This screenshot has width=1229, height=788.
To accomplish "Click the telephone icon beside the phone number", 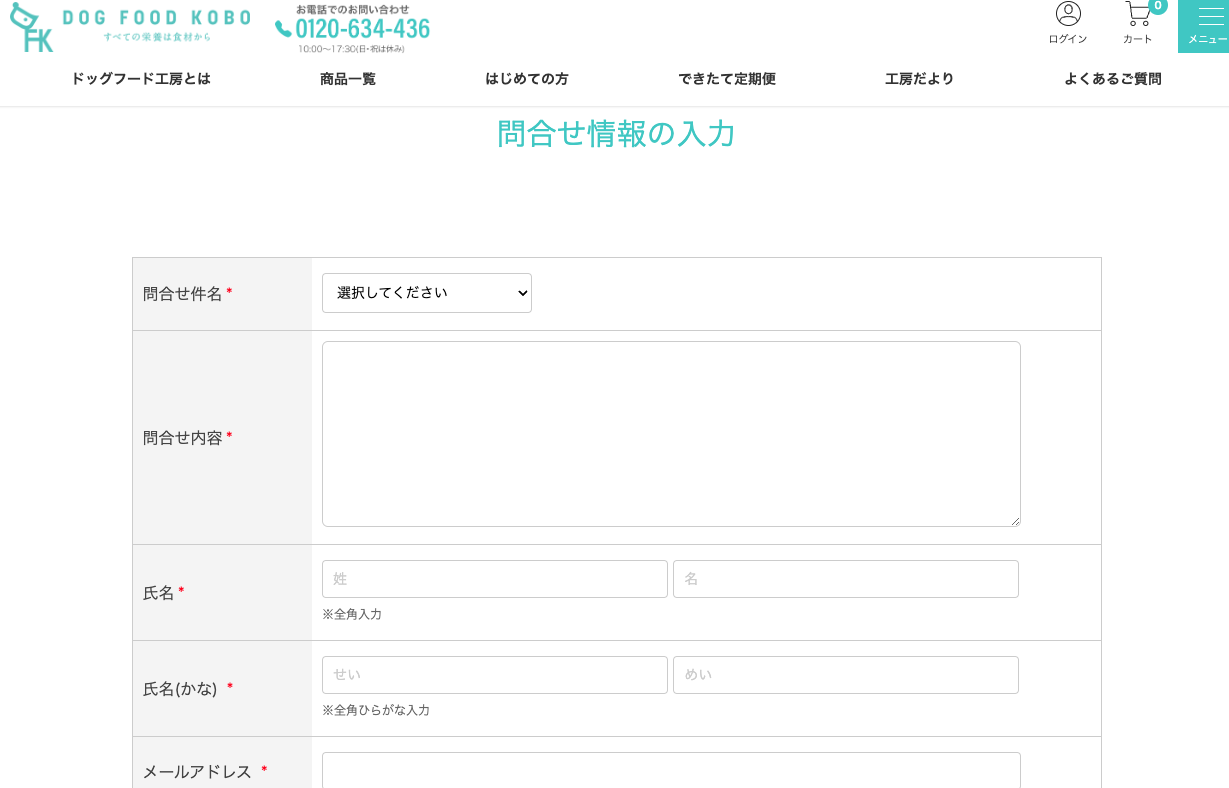I will 284,28.
